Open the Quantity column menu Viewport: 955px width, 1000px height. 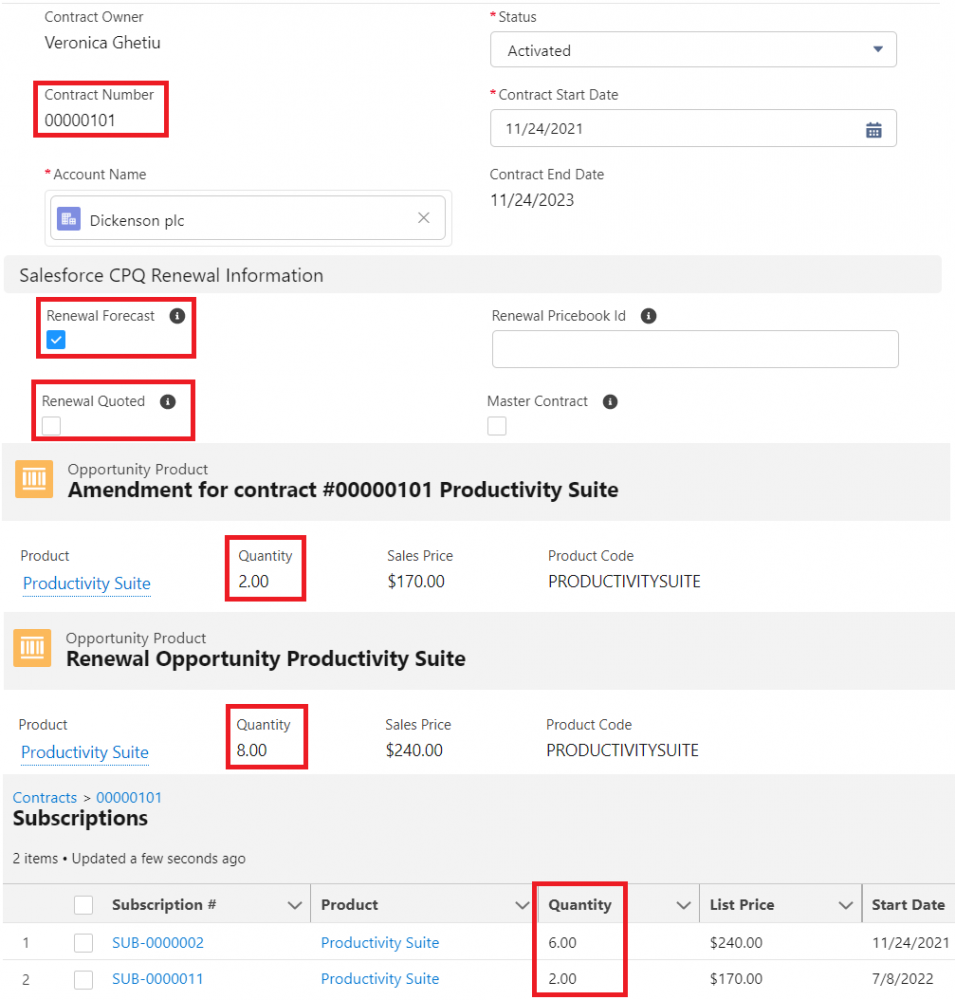pos(683,905)
